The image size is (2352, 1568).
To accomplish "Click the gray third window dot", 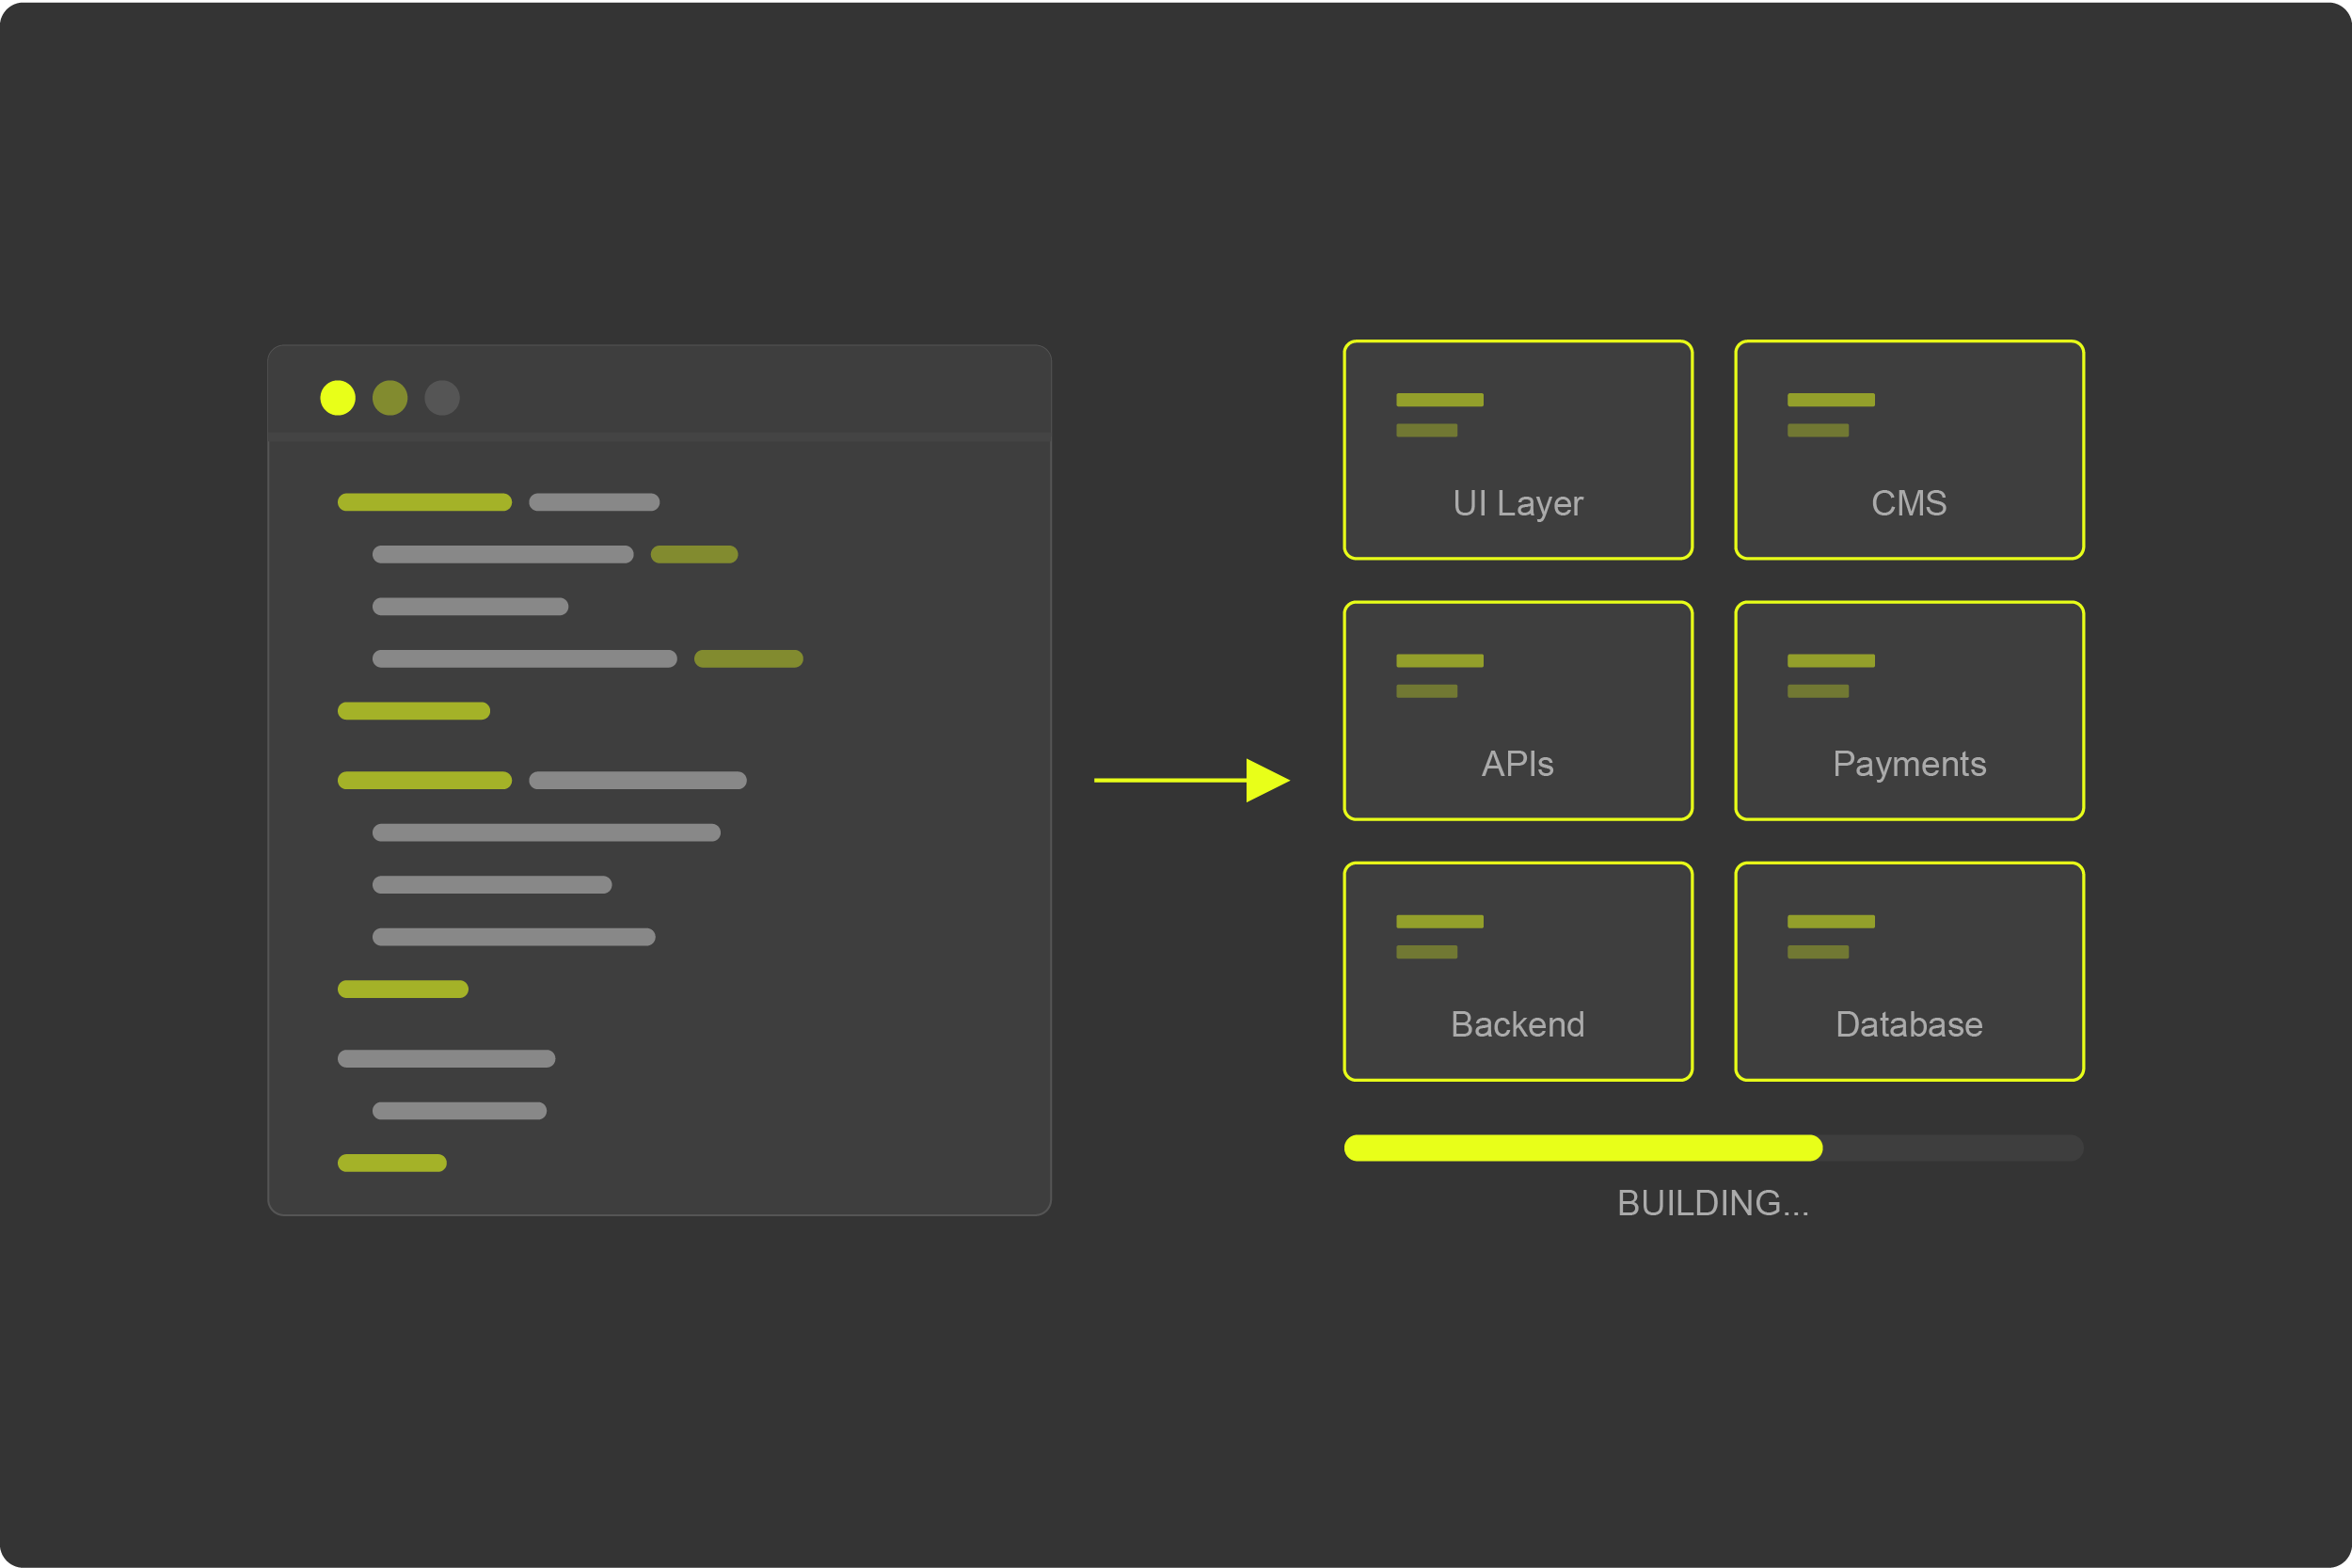I will [x=442, y=398].
